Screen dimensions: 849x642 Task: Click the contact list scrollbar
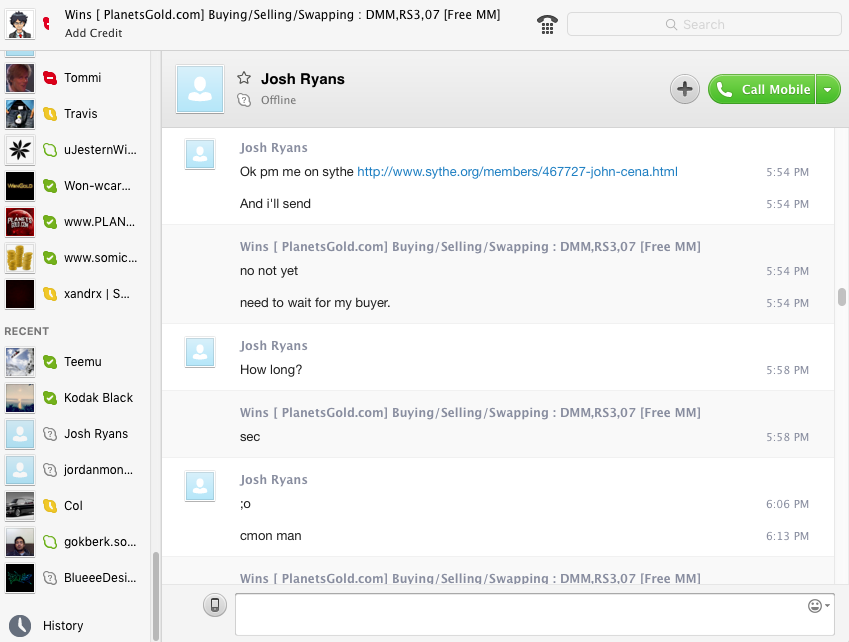[x=156, y=595]
